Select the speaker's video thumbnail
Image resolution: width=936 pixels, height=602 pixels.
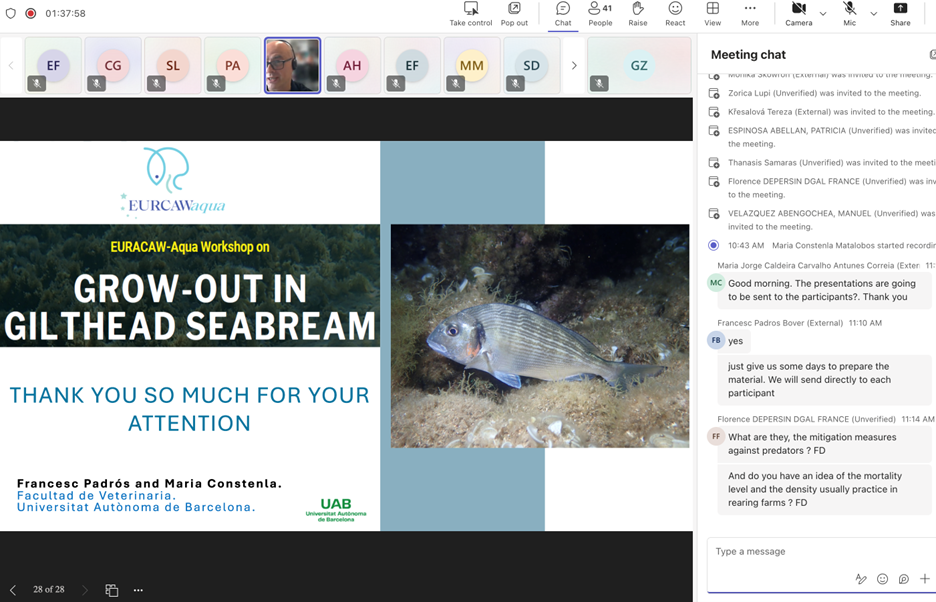[x=292, y=66]
